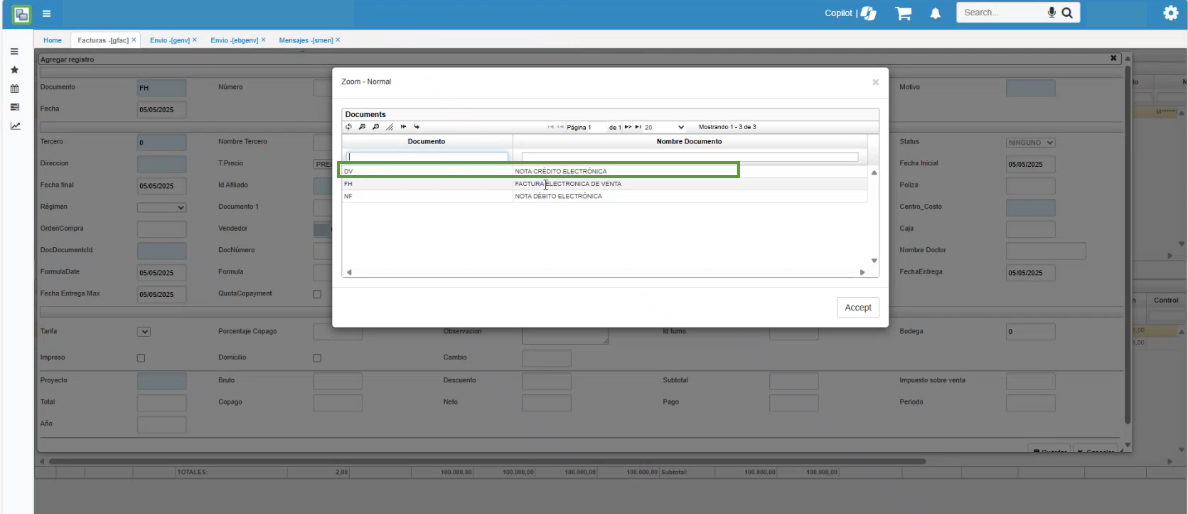This screenshot has height=514, width=1188.
Task: Open the shopping cart icon
Action: coord(903,13)
